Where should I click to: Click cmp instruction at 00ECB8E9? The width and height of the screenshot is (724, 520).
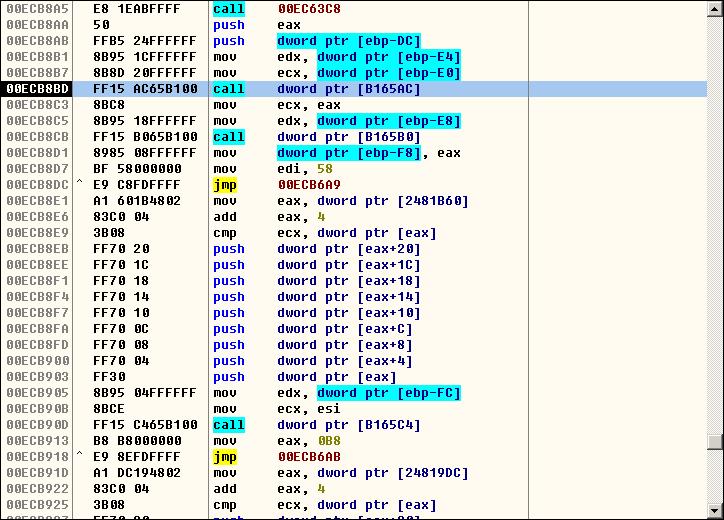324,233
